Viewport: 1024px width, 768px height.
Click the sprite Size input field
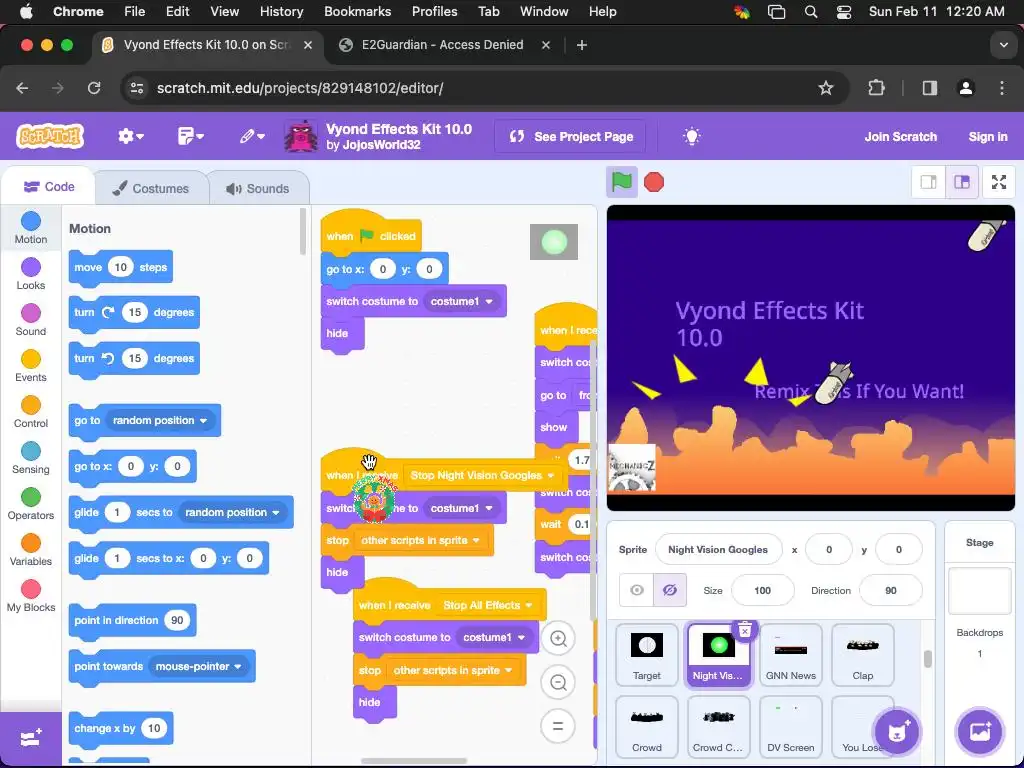762,590
